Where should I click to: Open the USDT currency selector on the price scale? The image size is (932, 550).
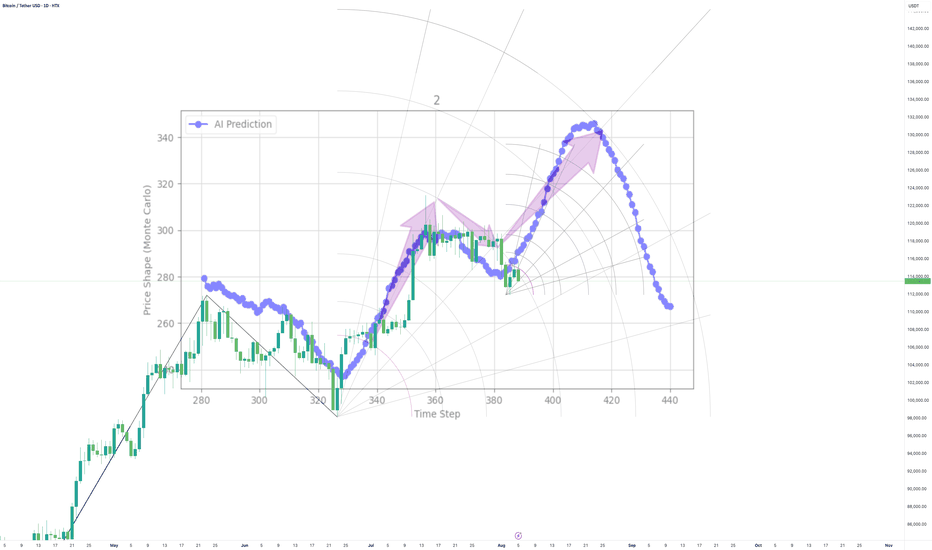click(x=914, y=5)
